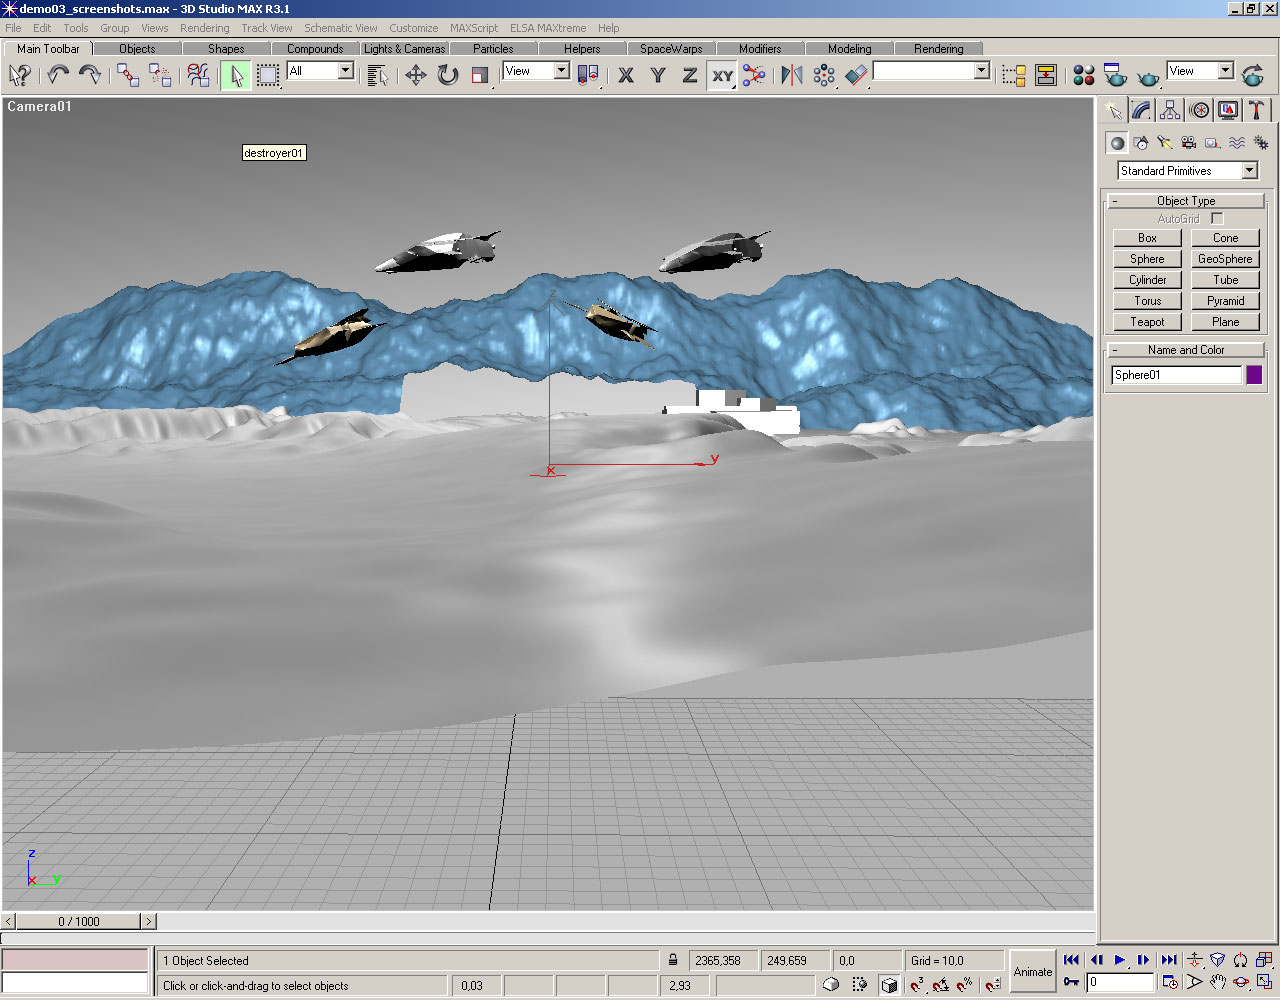Switch to the Lights & Cameras tab
Image resolution: width=1280 pixels, height=1000 pixels.
404,48
